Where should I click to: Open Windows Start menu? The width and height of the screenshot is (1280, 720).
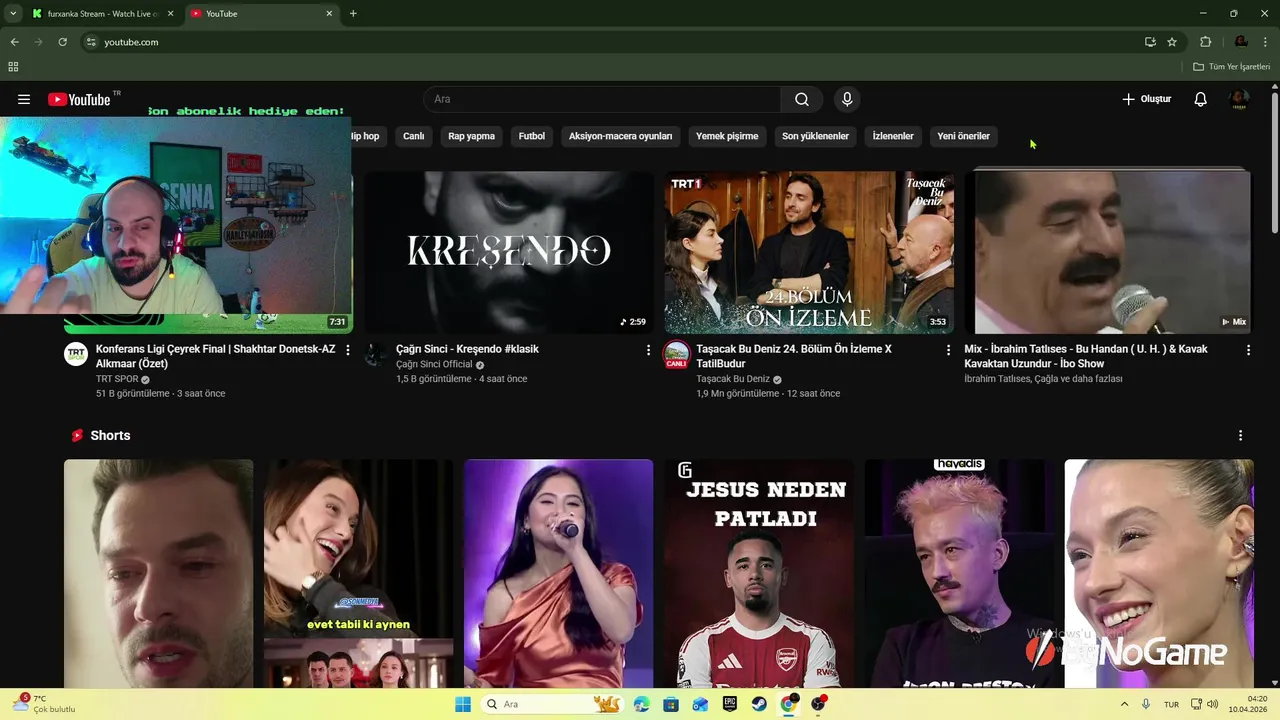click(x=463, y=704)
